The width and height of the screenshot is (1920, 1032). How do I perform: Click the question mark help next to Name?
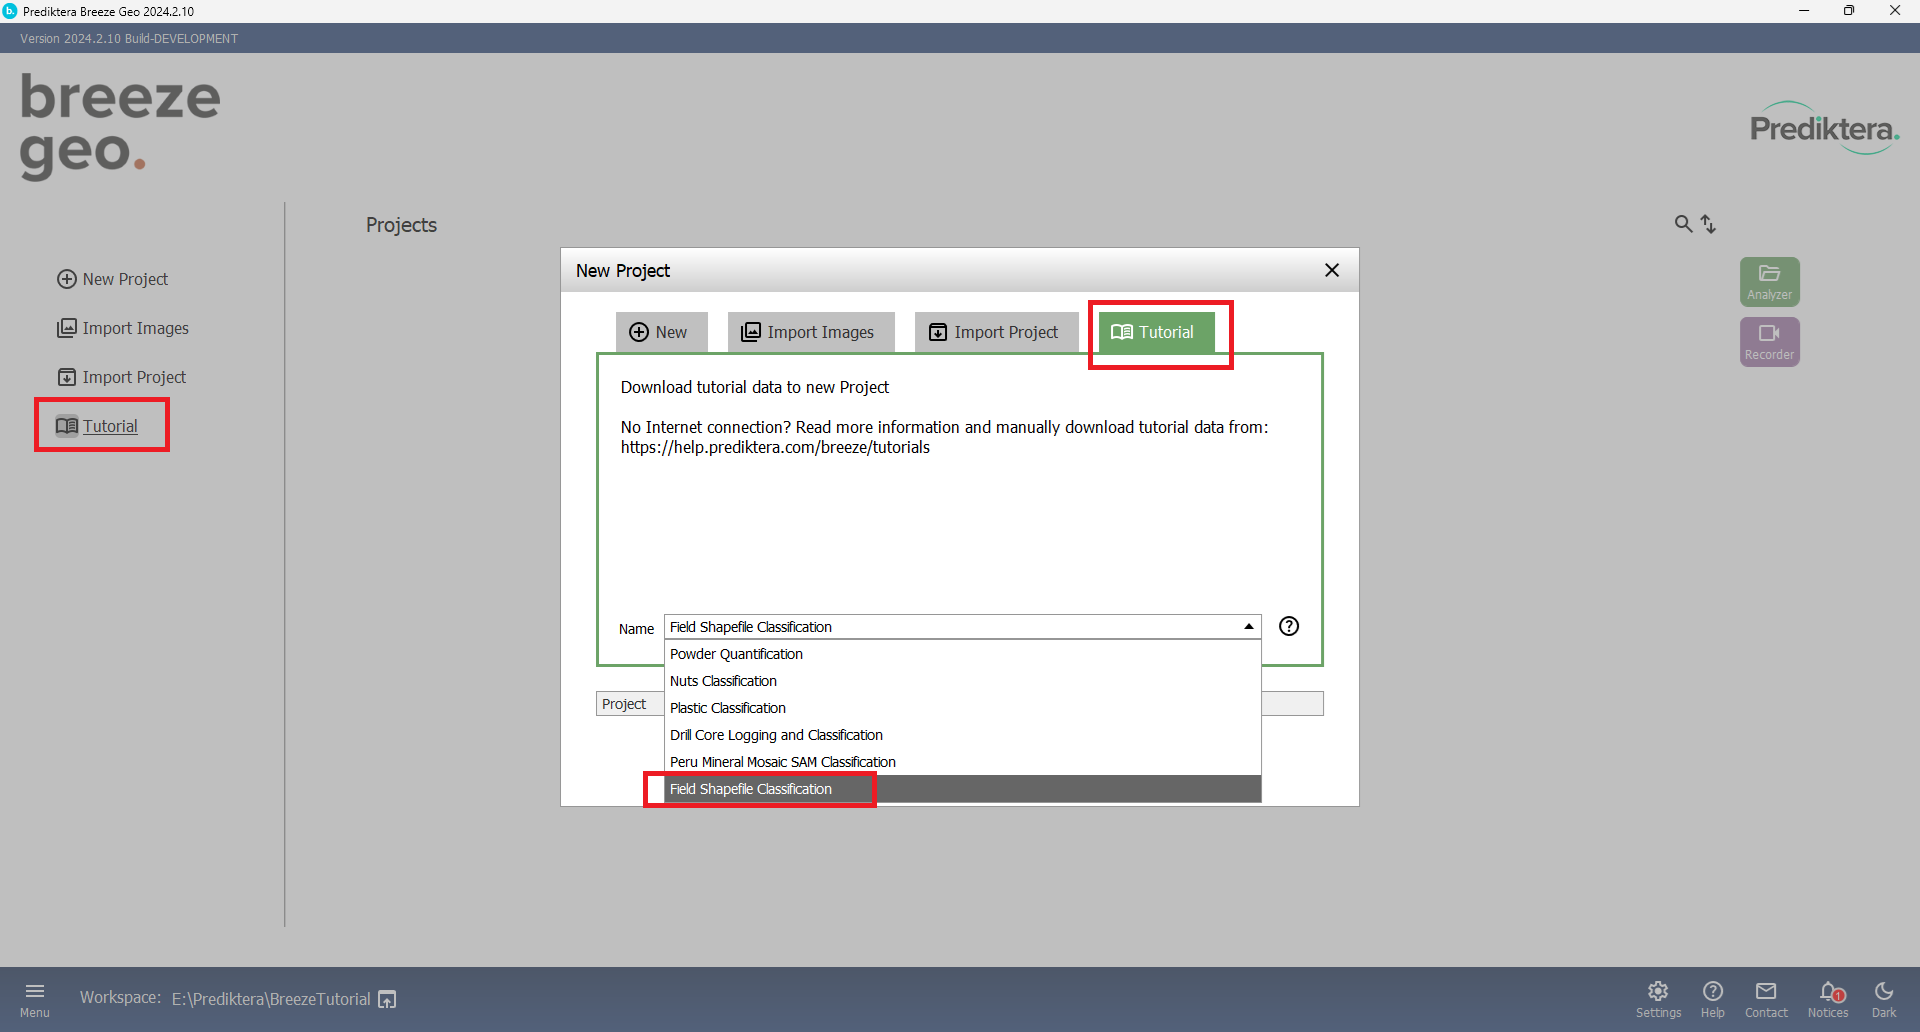pos(1289,626)
